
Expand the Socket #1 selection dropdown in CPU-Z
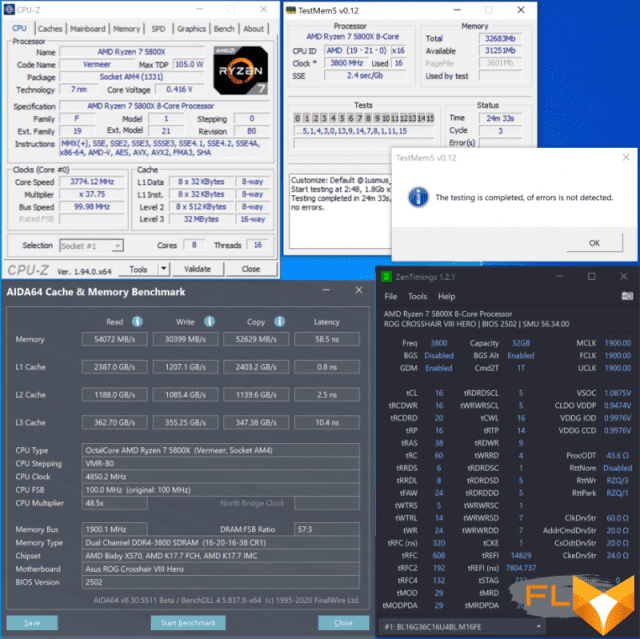118,246
